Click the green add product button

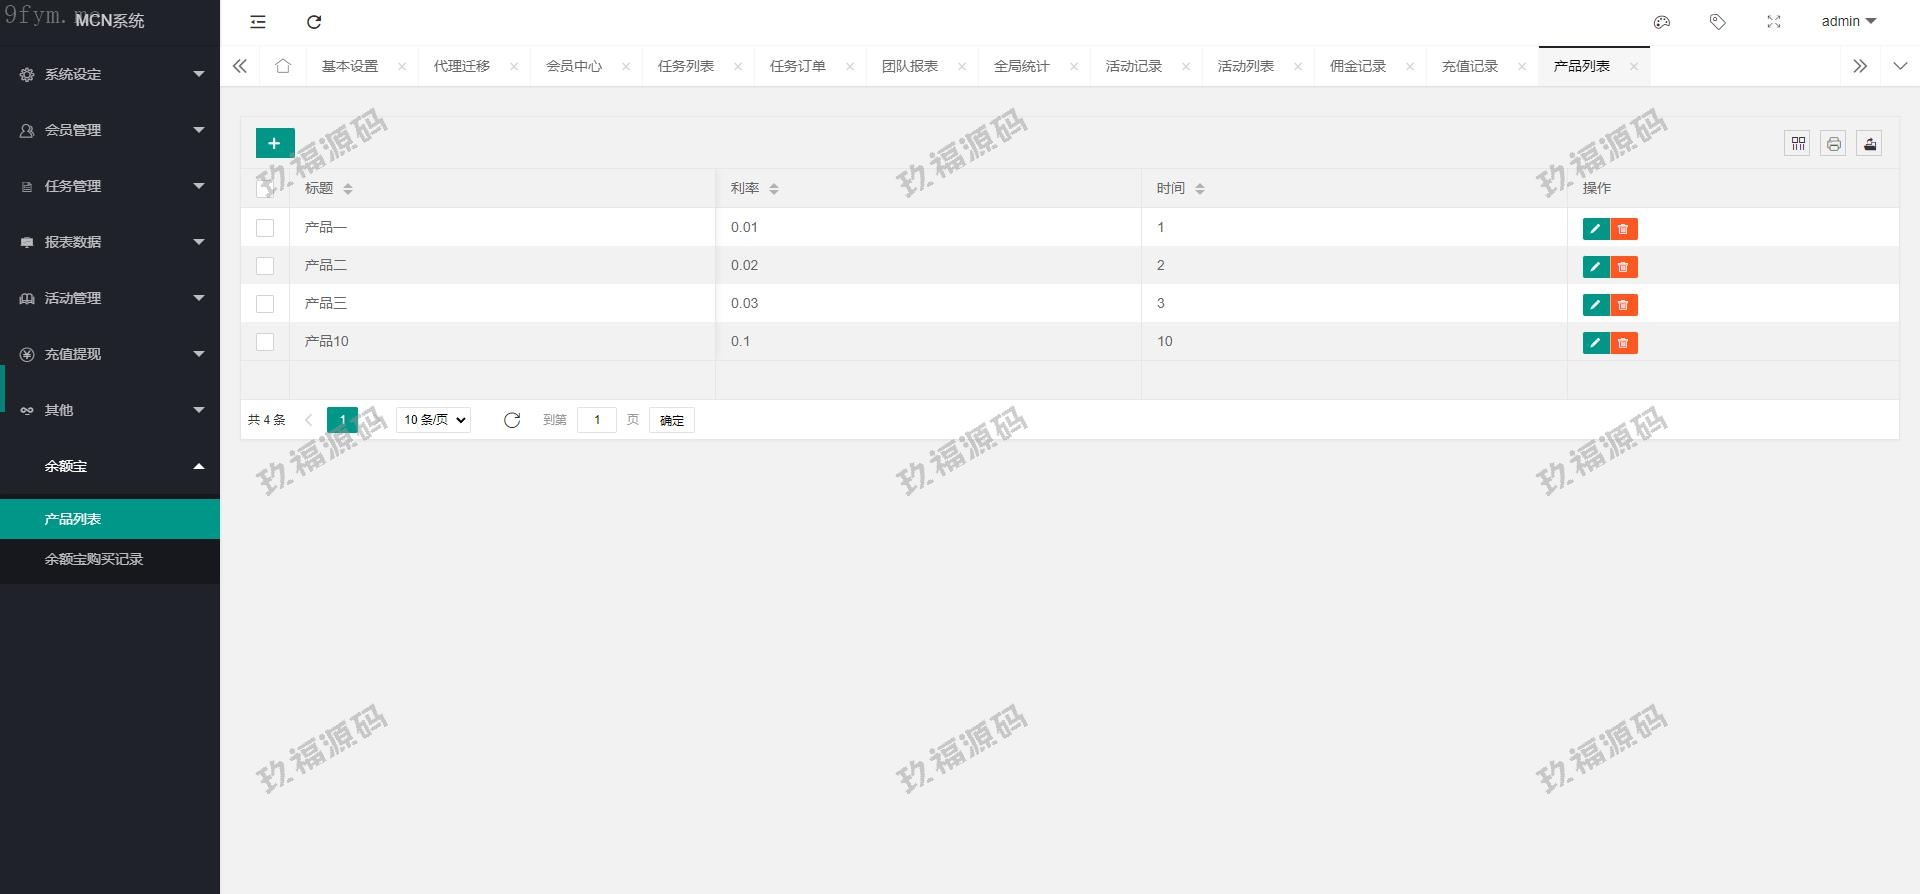click(x=275, y=143)
